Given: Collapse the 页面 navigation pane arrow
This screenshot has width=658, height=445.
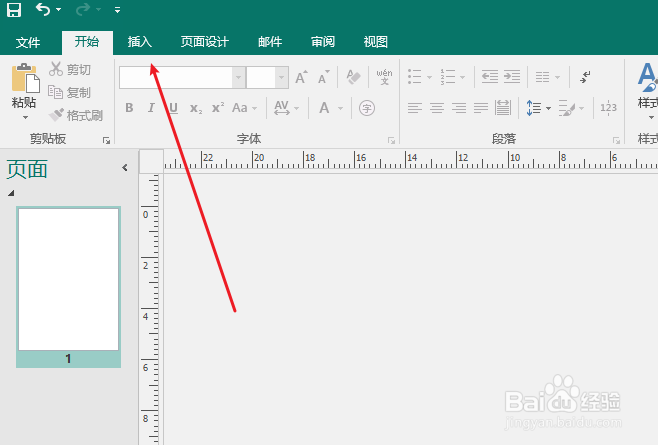Looking at the screenshot, I should pyautogui.click(x=125, y=168).
